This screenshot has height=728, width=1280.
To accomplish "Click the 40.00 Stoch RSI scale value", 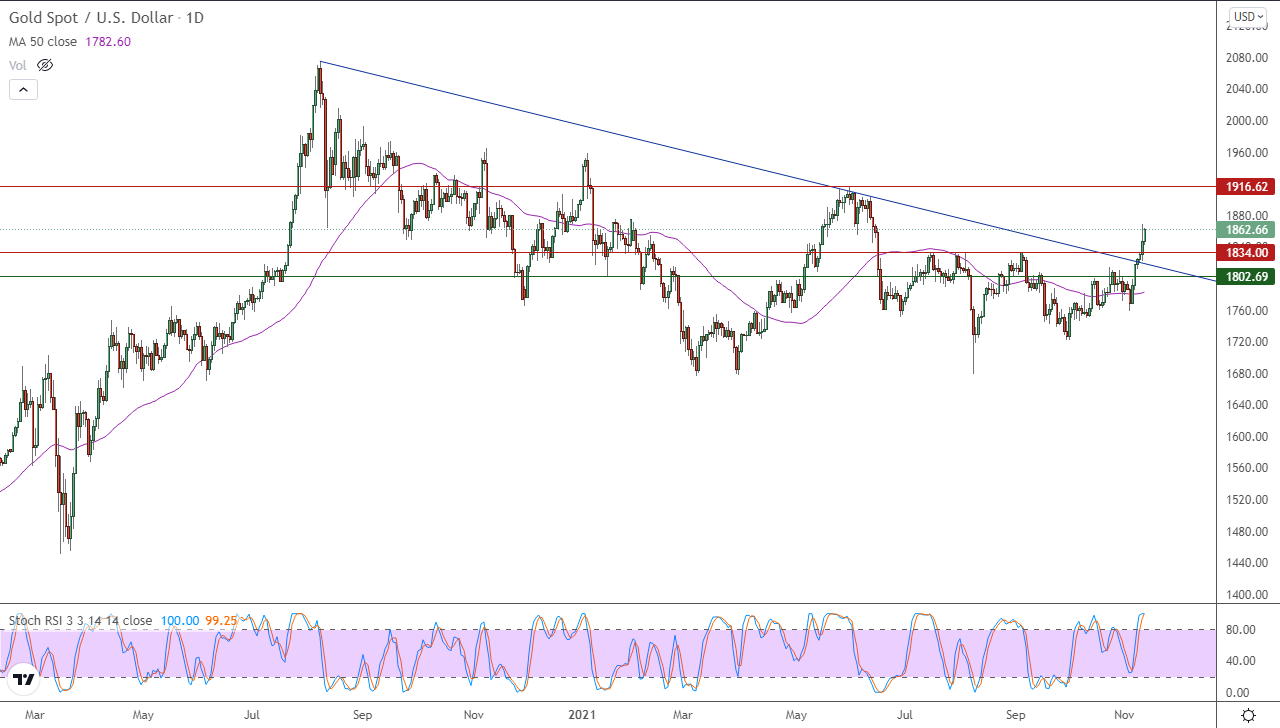I will [1240, 660].
